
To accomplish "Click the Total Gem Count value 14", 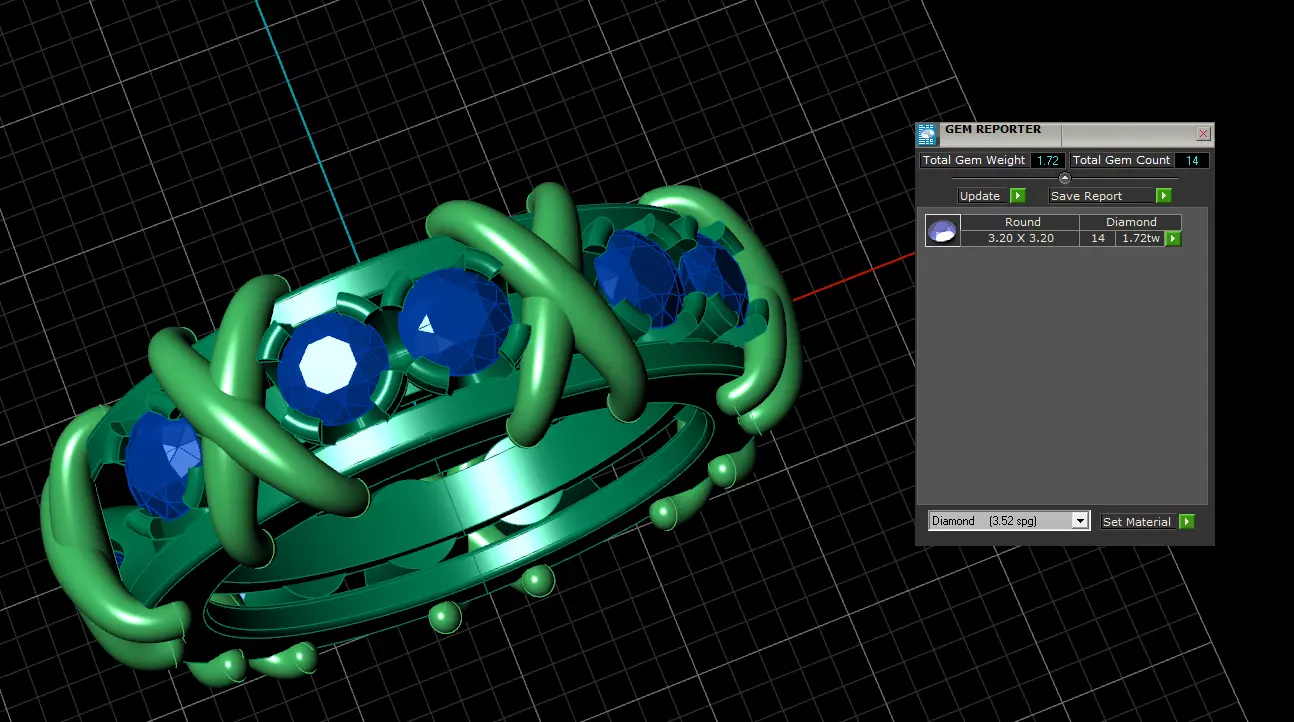I will [1192, 160].
